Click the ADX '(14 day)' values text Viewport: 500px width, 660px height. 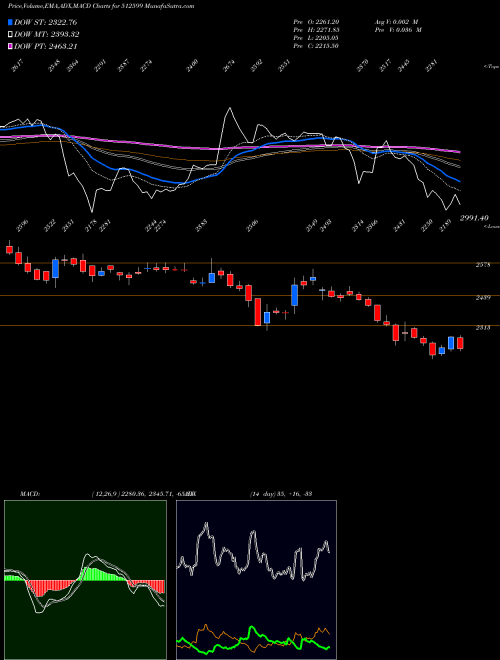(x=281, y=494)
